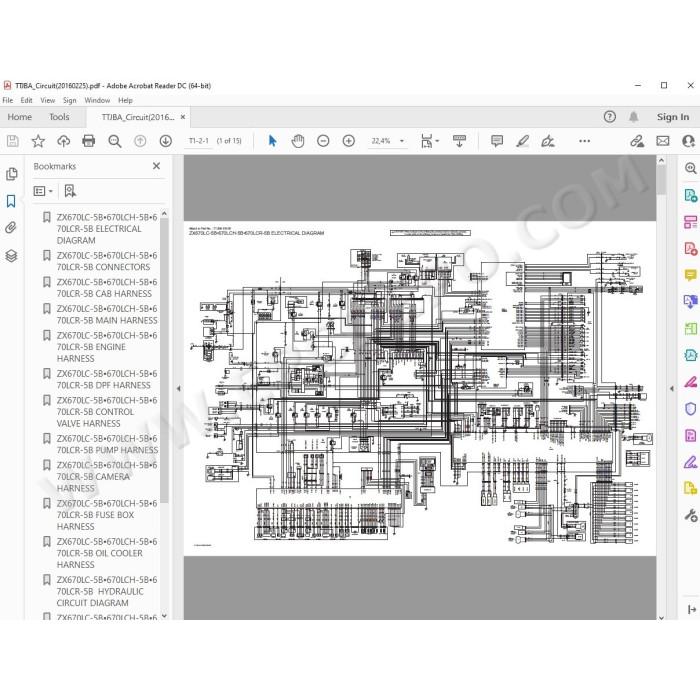Screen dimensions: 700x700
Task: Open the ENGINE HARNESS bookmark
Action: click(x=107, y=347)
